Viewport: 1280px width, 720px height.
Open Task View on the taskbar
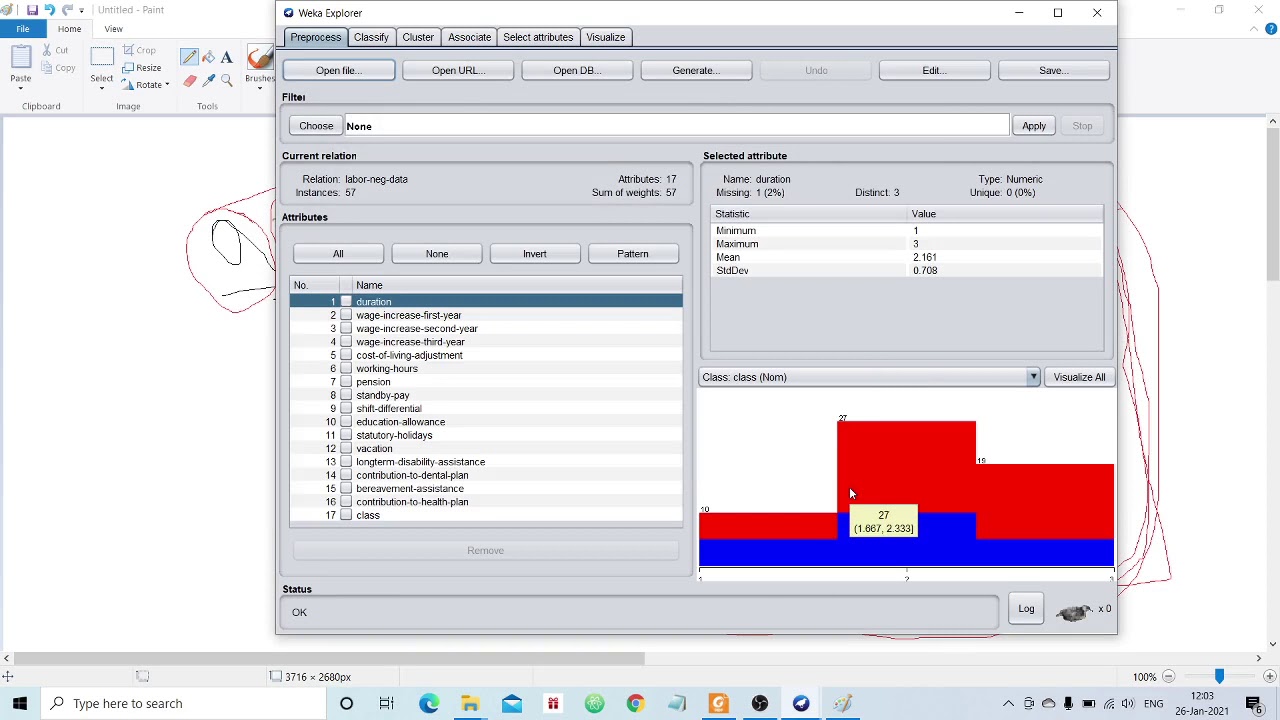(x=387, y=703)
